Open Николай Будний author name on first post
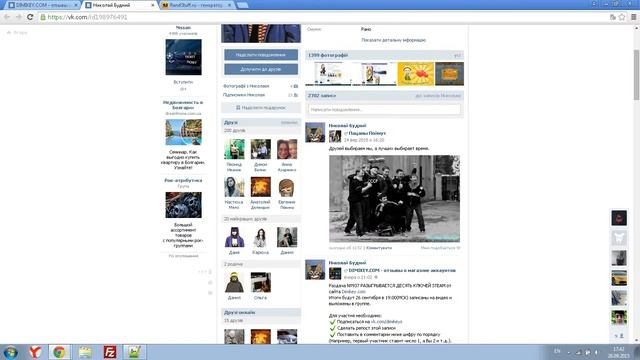The image size is (640, 360). (347, 126)
